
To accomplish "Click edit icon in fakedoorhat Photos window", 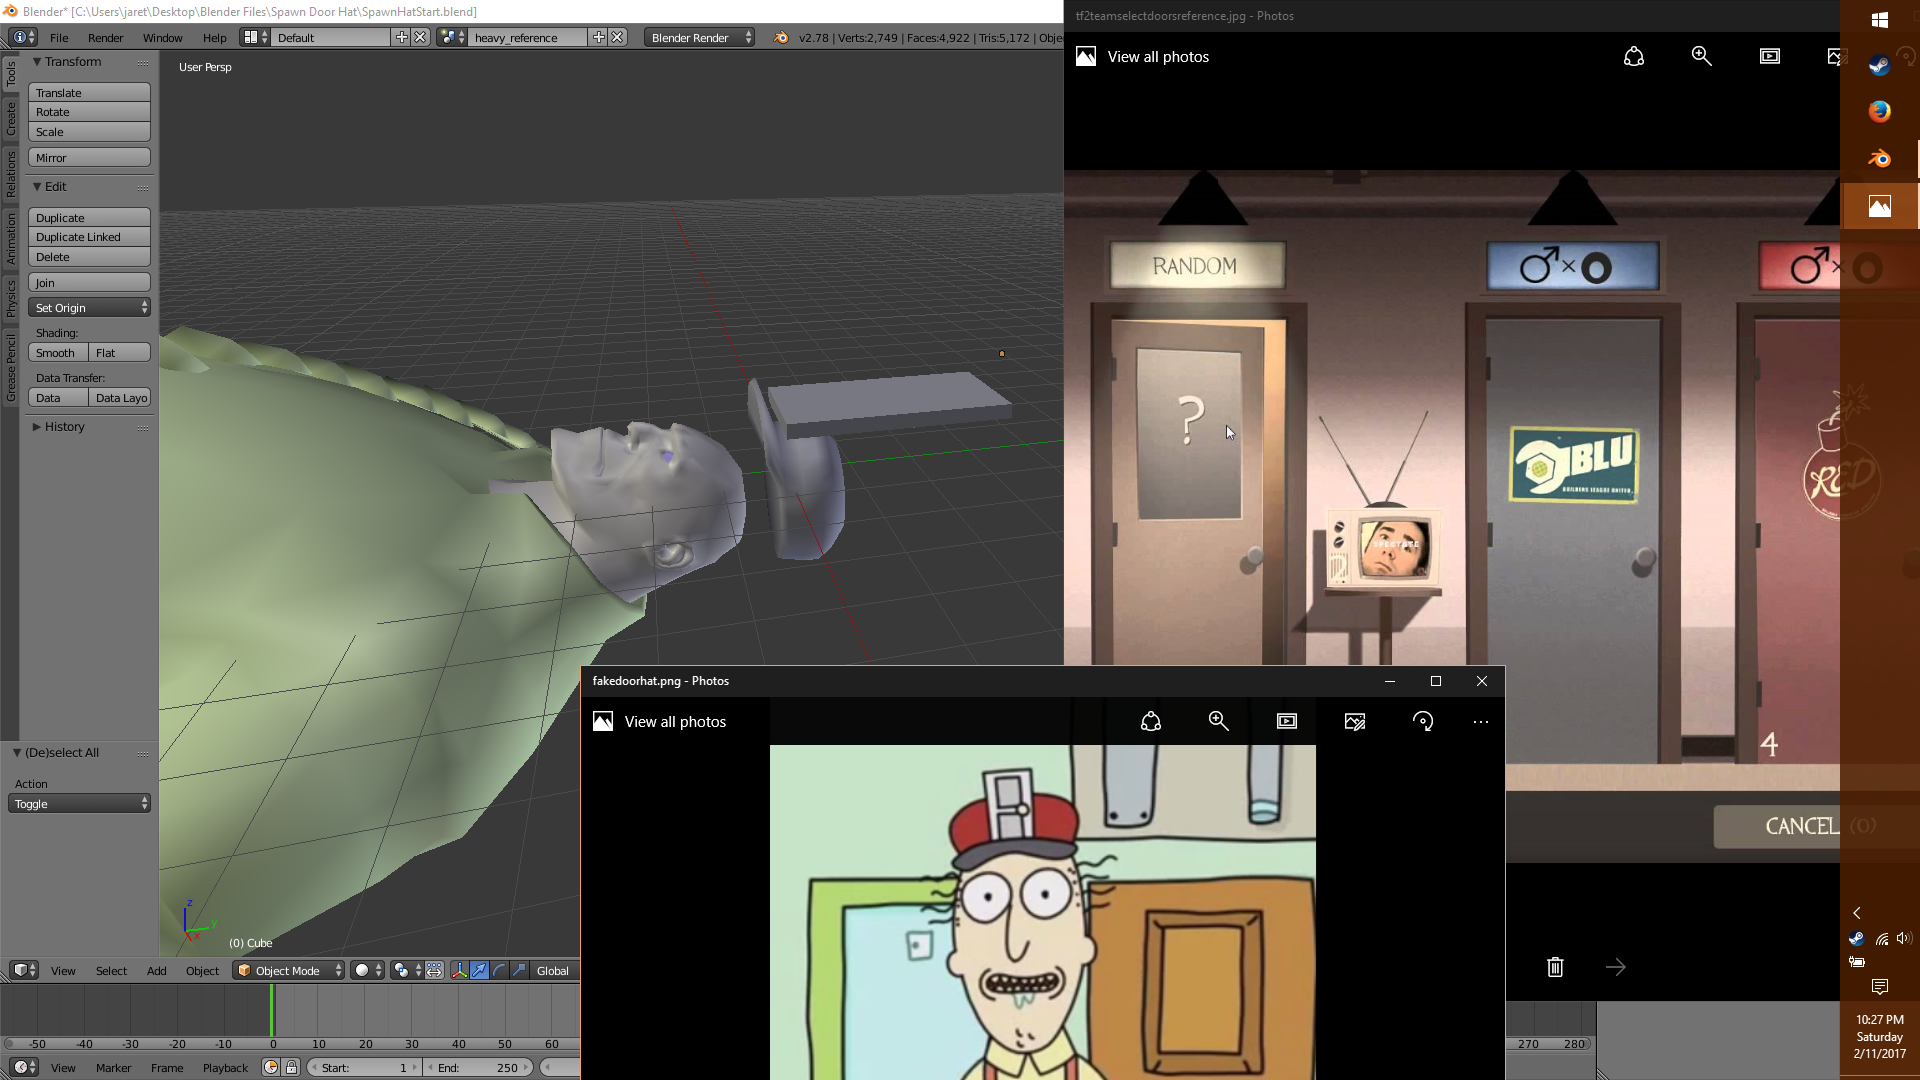I will tap(1355, 721).
